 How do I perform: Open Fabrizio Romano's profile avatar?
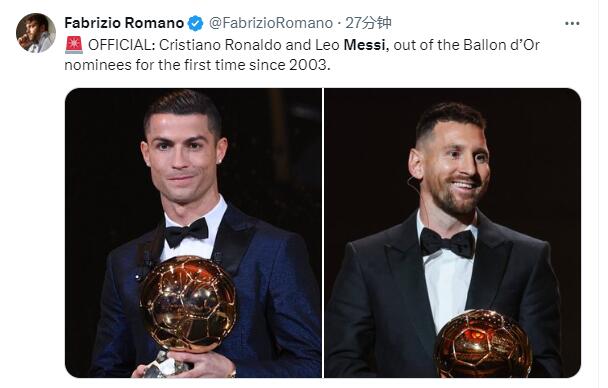coord(36,33)
